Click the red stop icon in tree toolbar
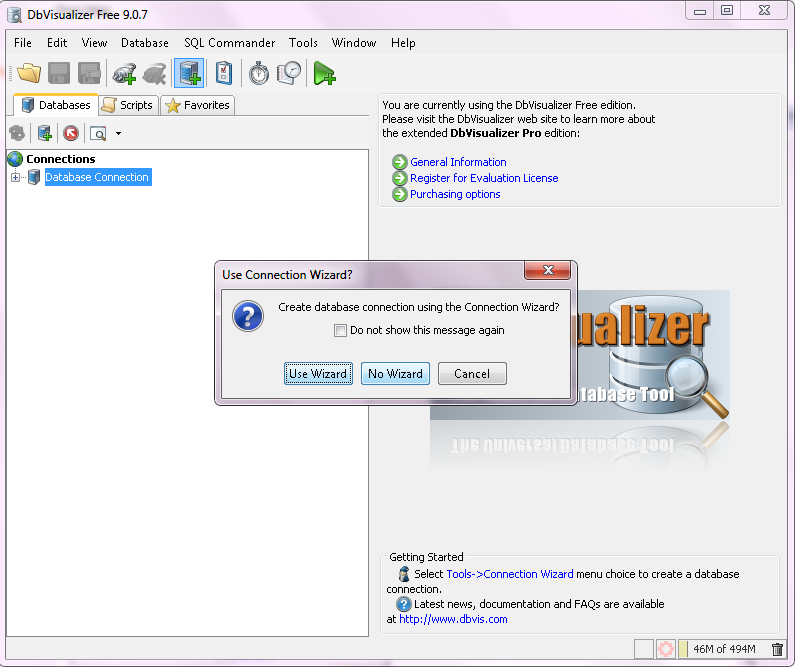This screenshot has width=795, height=667. click(71, 133)
